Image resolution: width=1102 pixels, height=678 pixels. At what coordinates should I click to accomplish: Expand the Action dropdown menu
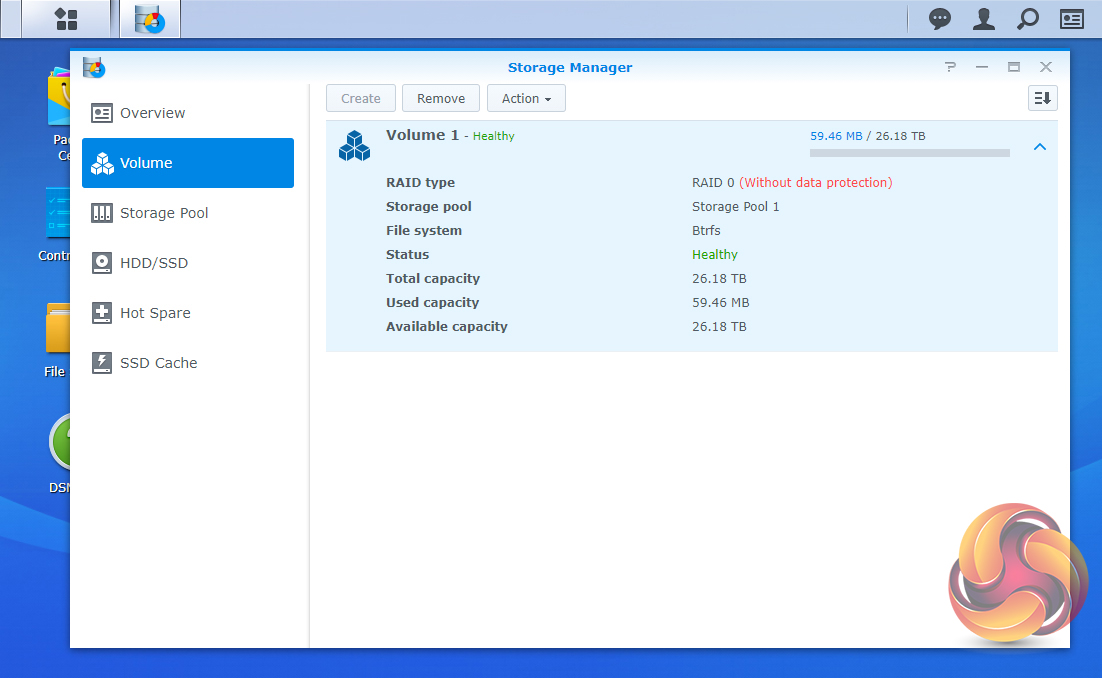click(x=526, y=98)
